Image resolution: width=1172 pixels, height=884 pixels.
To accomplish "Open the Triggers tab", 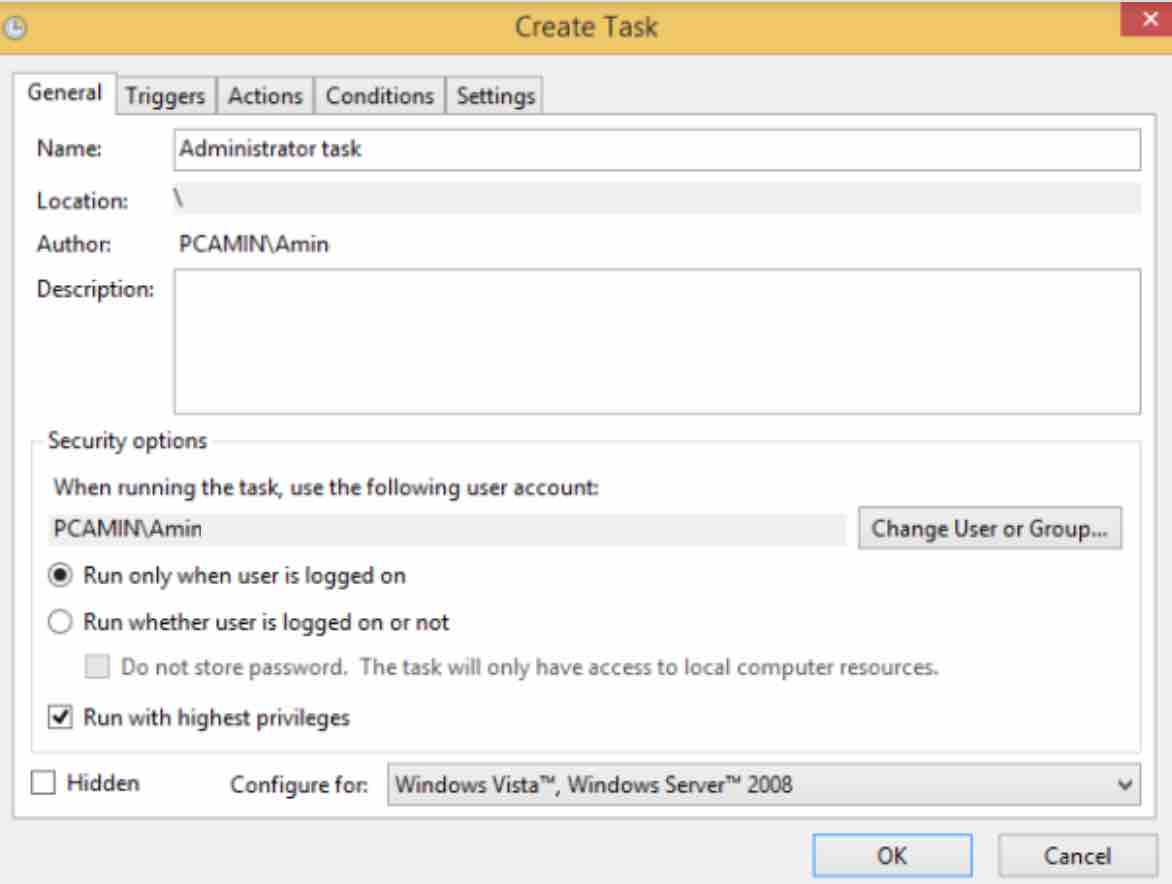I will [x=165, y=96].
